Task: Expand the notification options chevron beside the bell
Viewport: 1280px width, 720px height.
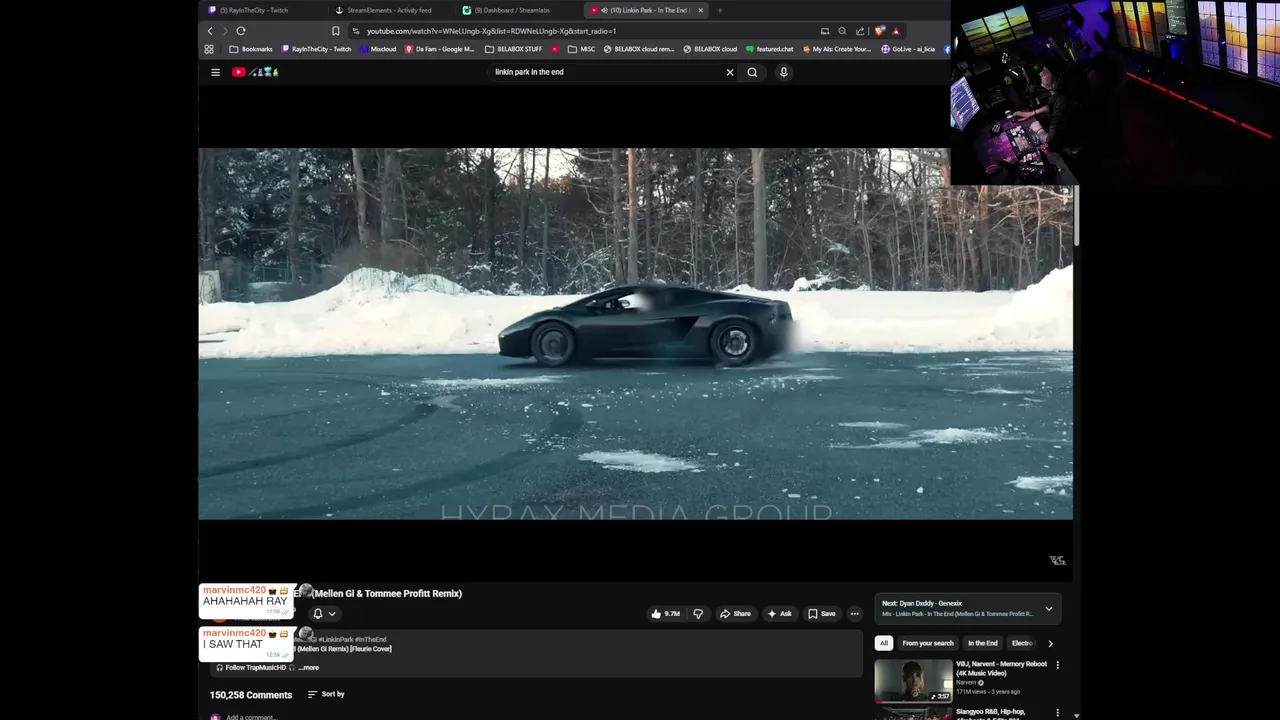Action: 332,614
